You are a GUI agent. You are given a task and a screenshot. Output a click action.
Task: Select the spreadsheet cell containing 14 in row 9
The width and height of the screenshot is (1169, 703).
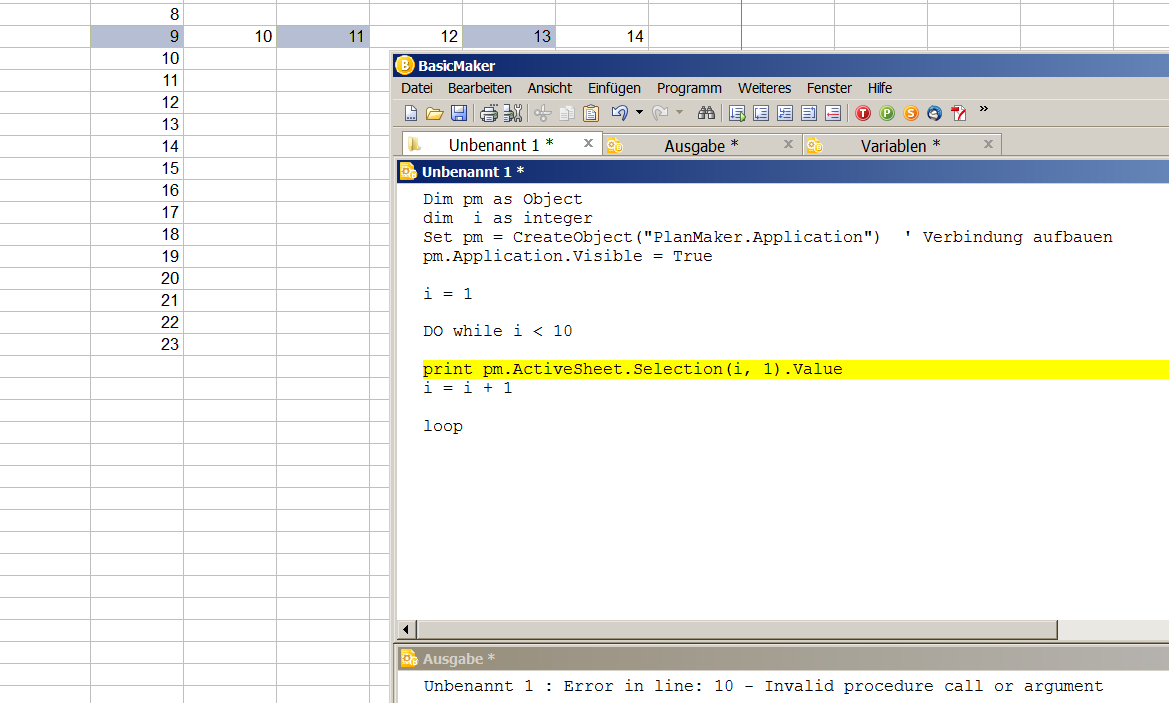coord(602,37)
